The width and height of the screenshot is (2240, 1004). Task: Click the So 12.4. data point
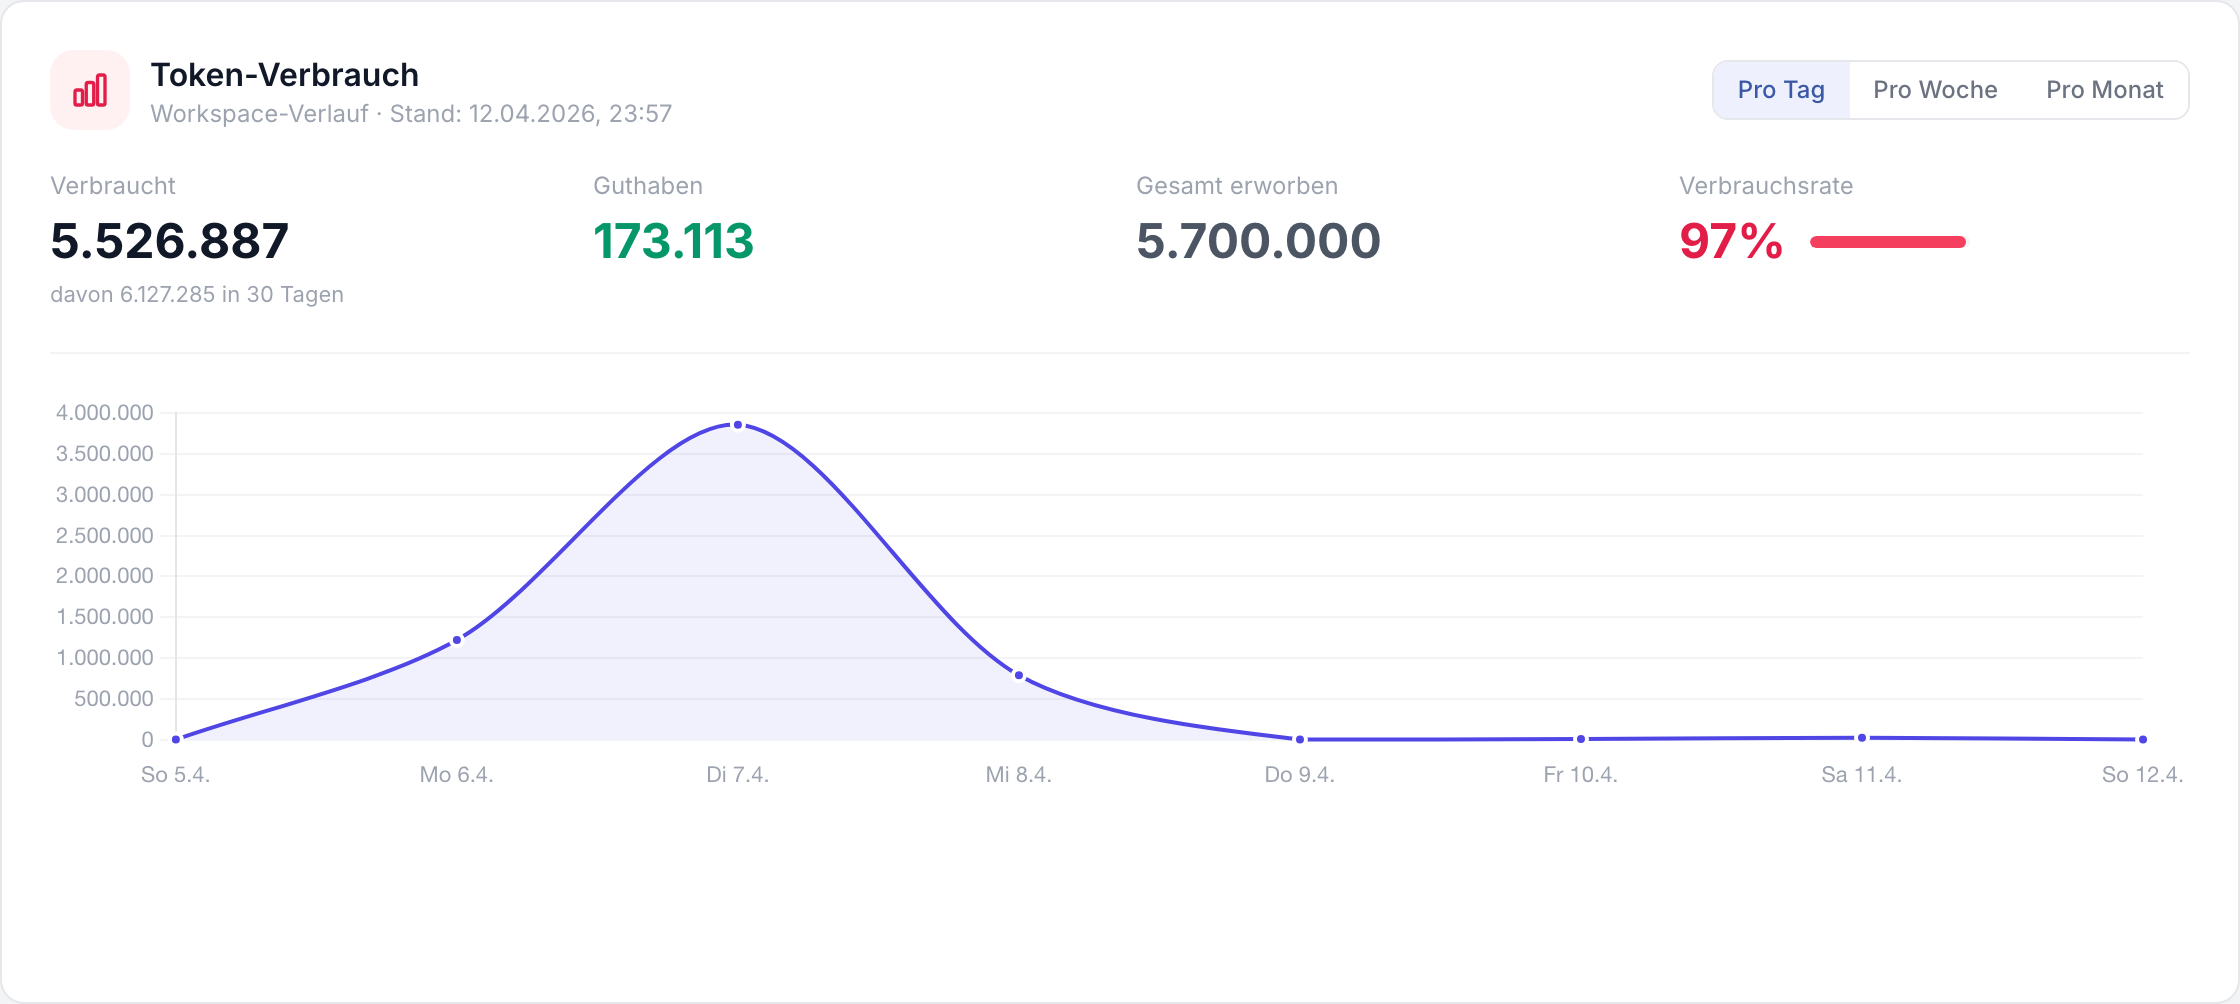(2143, 740)
